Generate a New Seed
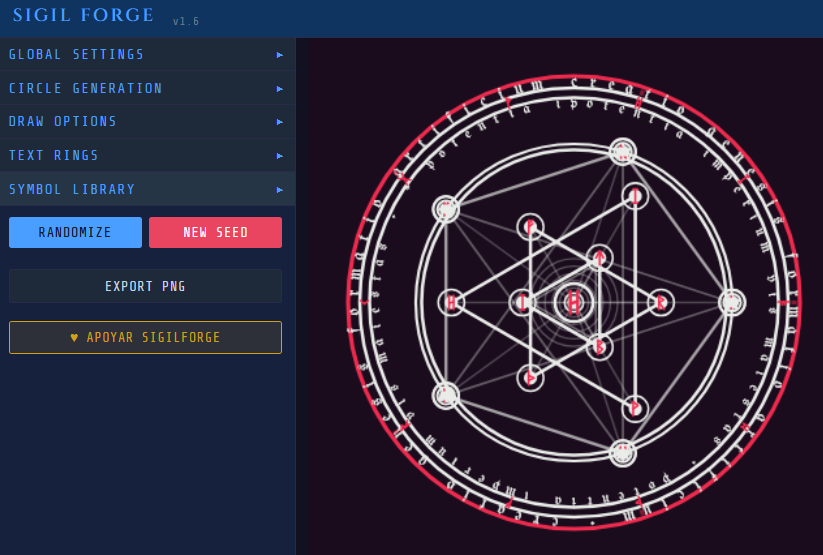Screen dimensions: 823x555 215,232
